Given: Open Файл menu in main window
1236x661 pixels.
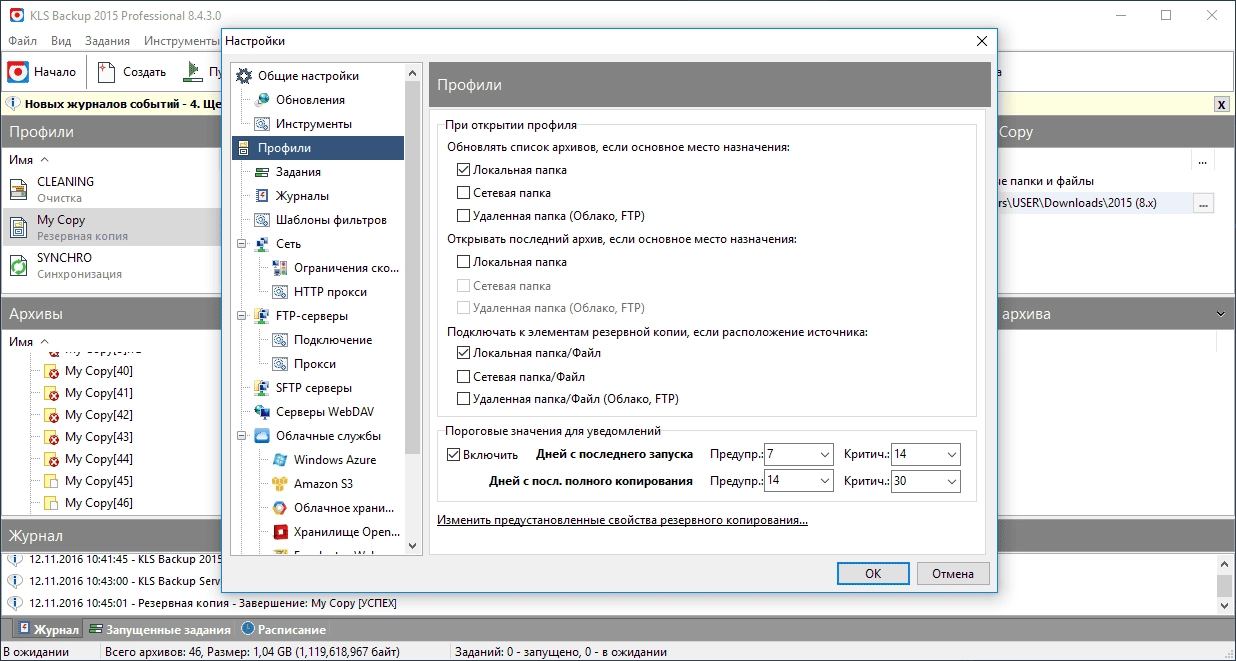Looking at the screenshot, I should (22, 41).
